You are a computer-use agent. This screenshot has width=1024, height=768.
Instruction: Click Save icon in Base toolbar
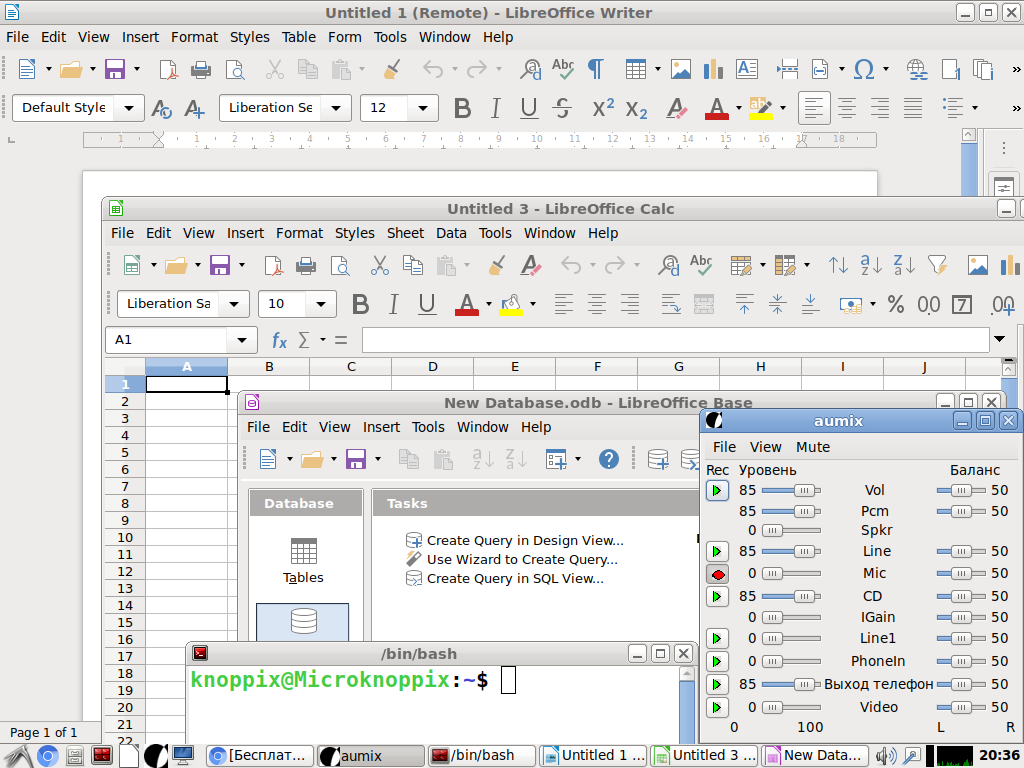pos(356,459)
